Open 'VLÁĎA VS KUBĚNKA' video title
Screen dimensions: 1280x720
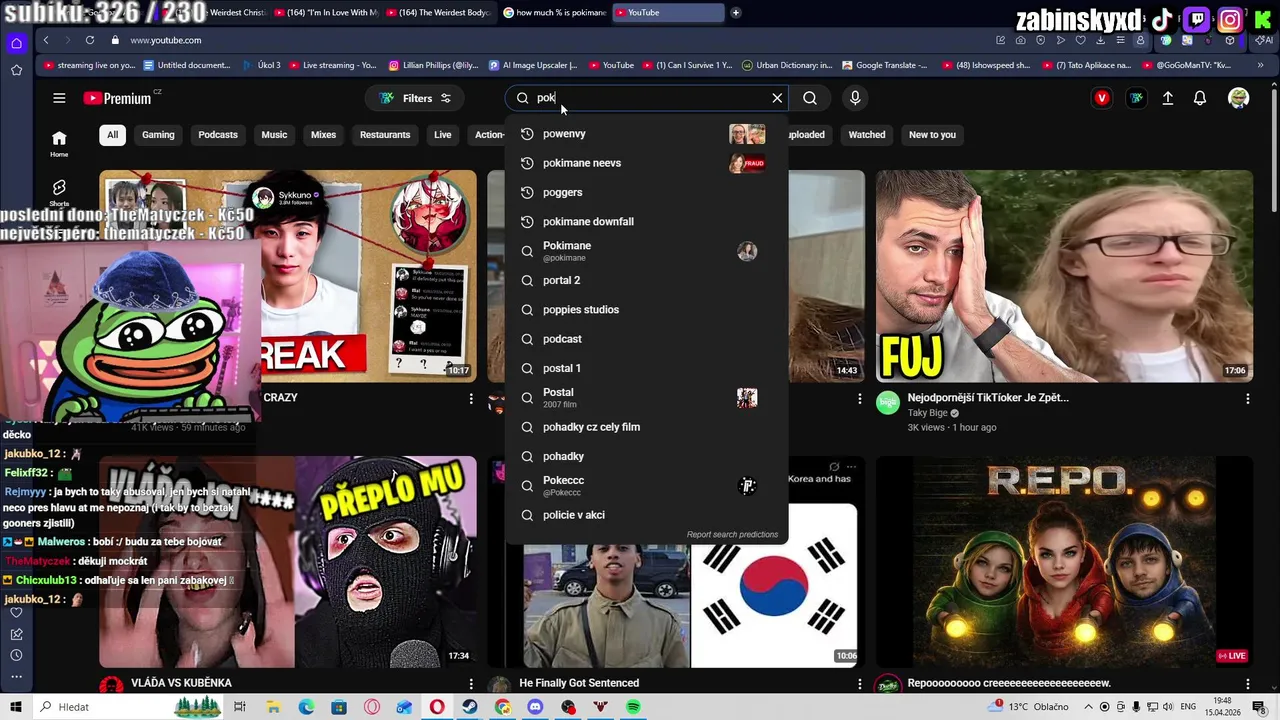(x=181, y=683)
